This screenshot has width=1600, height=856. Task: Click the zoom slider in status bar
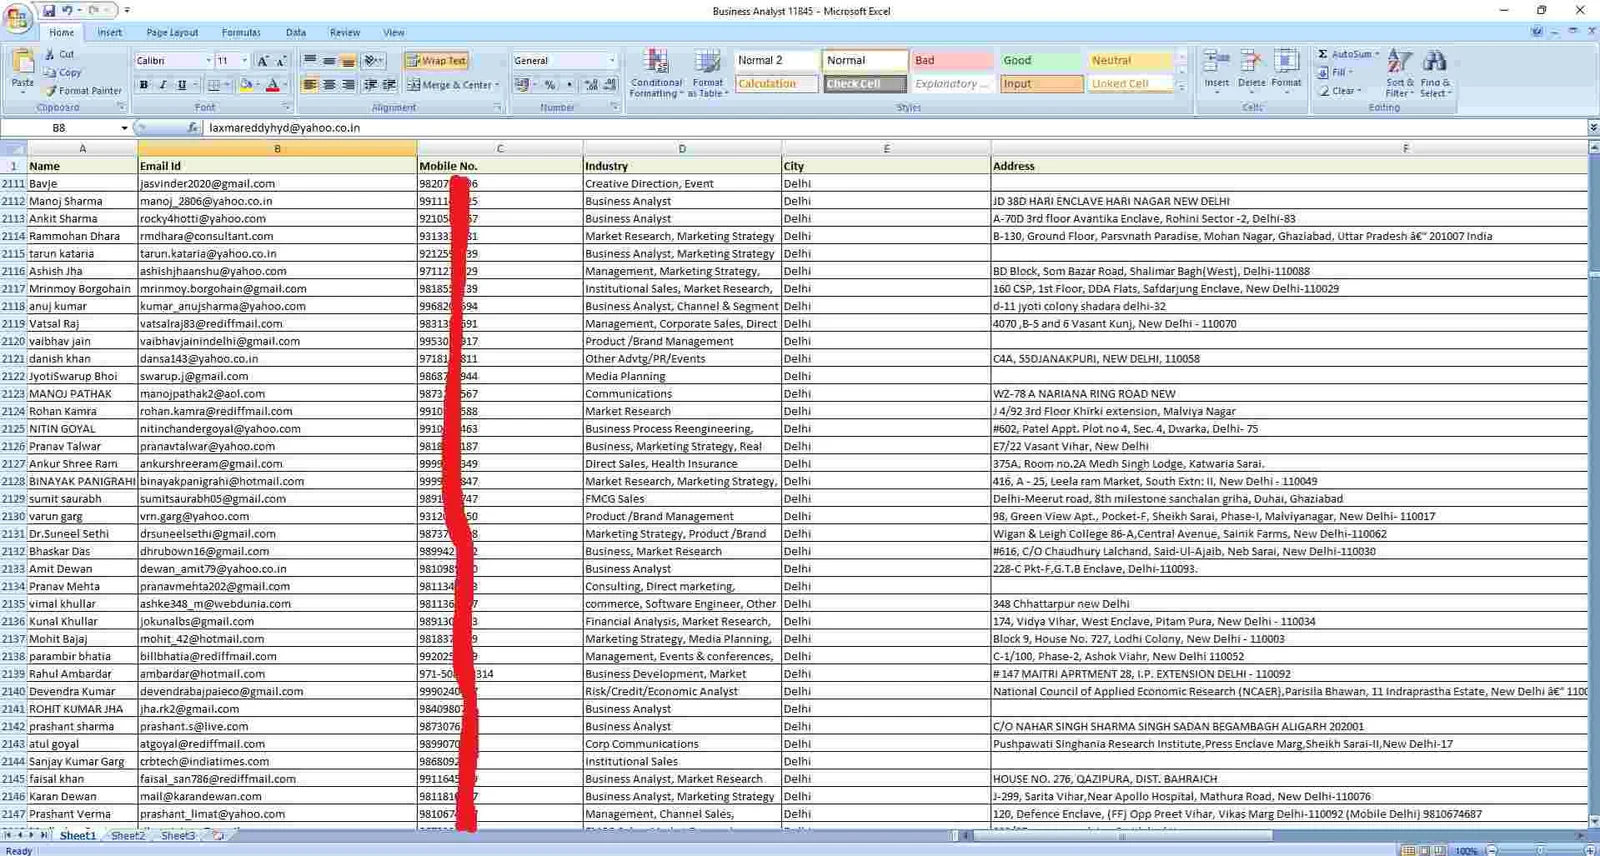[1540, 850]
